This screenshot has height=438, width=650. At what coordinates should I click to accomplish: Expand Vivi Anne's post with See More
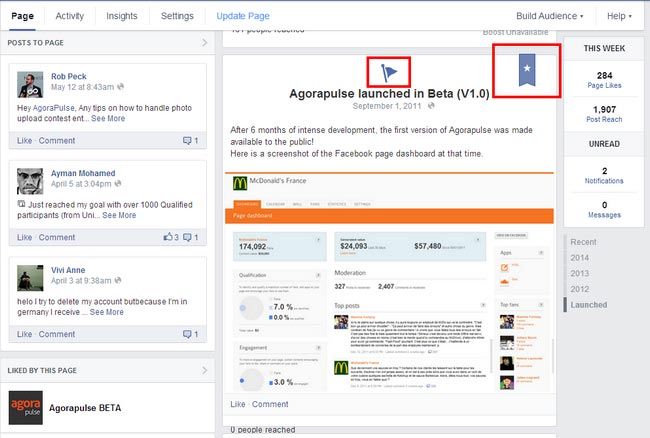[107, 312]
